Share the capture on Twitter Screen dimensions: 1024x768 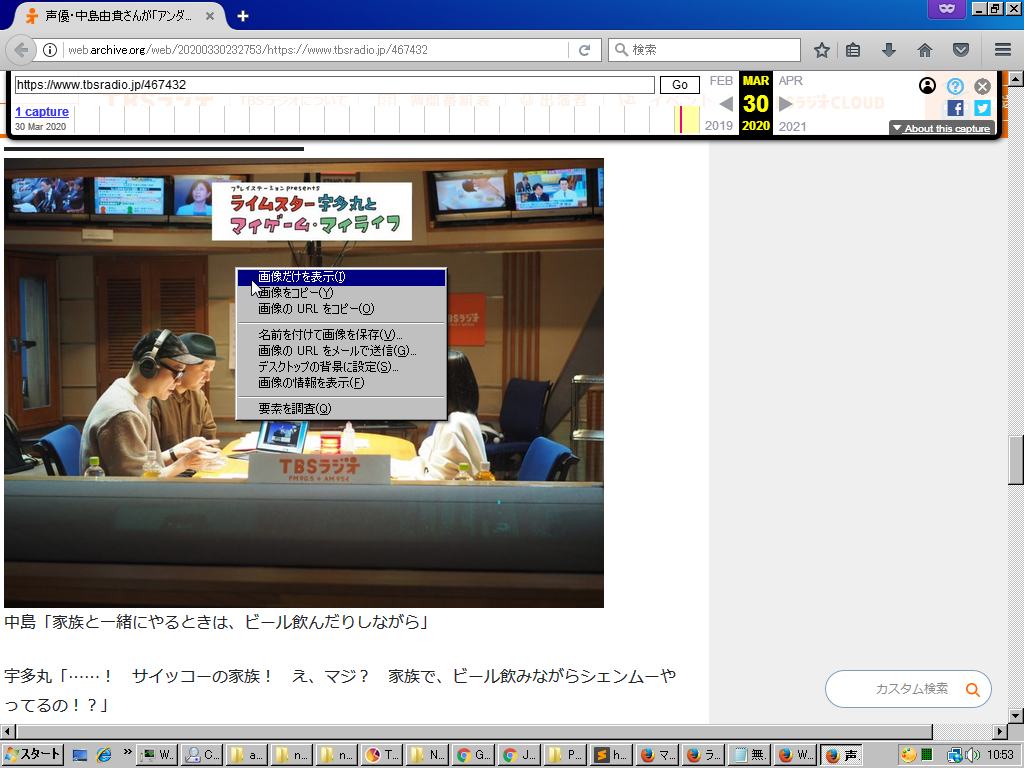[982, 108]
